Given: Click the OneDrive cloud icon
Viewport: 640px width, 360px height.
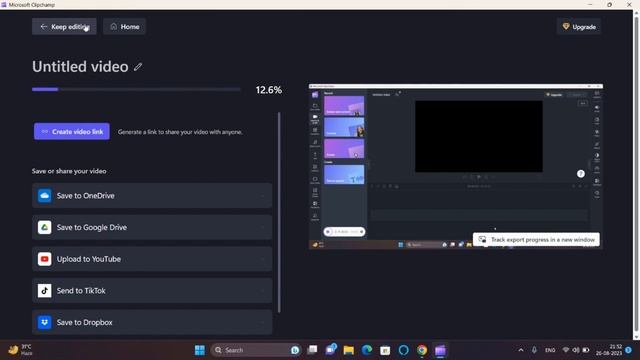Looking at the screenshot, I should [x=44, y=196].
